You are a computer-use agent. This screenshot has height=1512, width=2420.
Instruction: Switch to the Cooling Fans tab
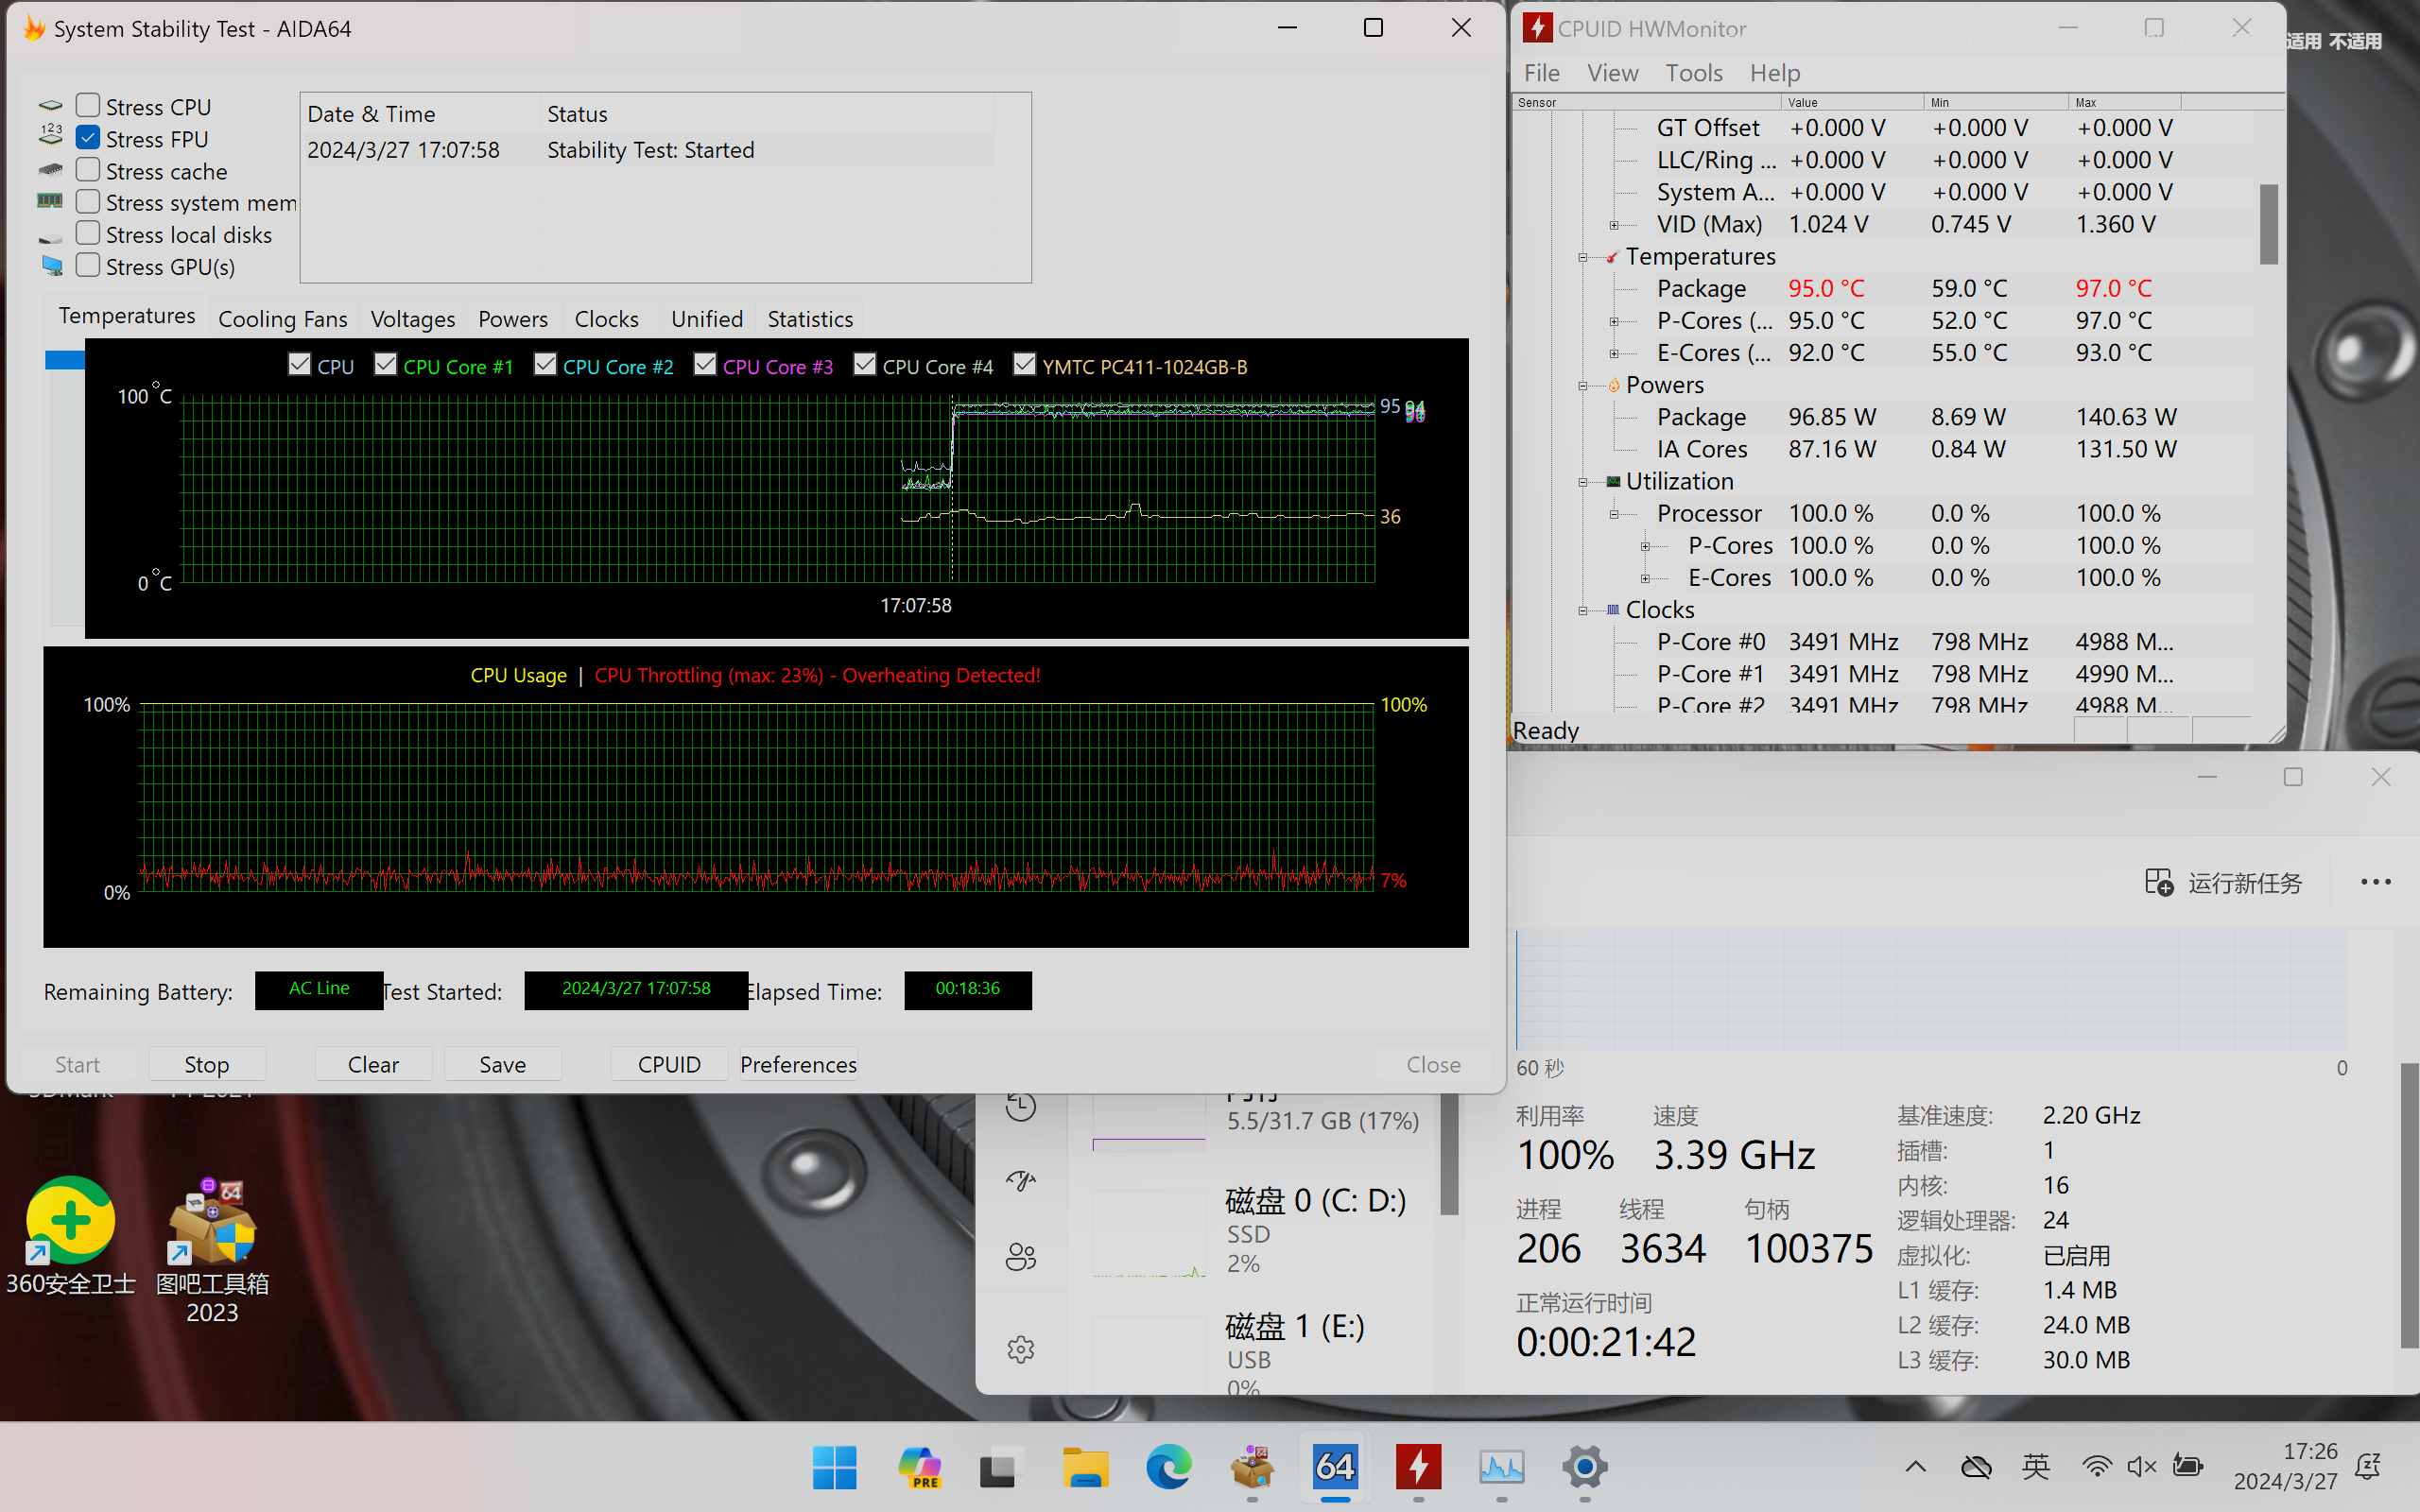282,319
